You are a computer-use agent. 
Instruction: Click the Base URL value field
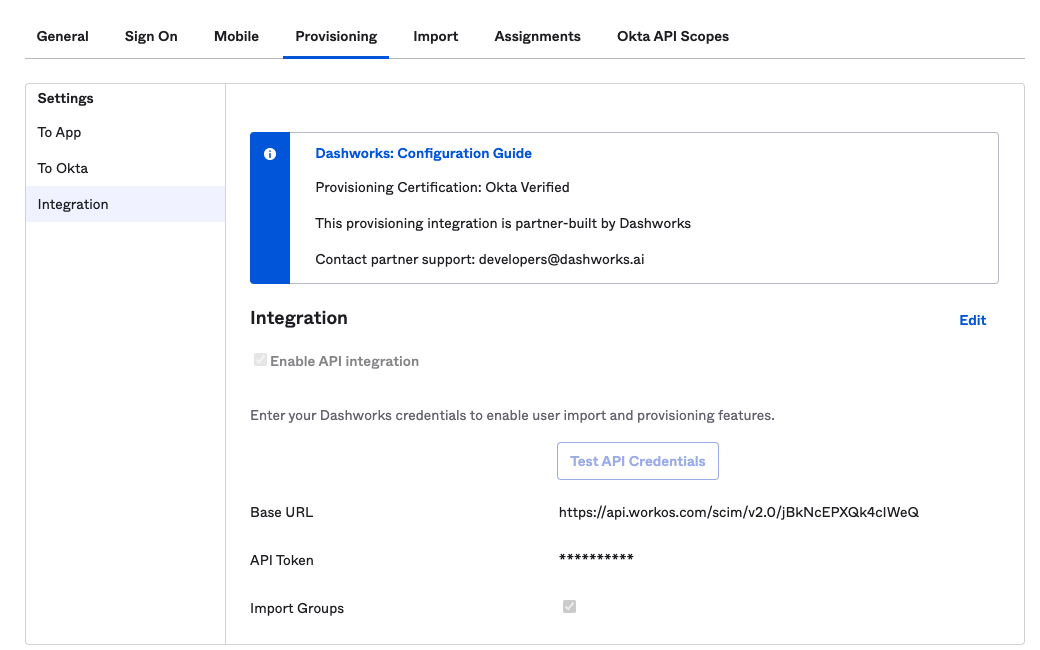738,512
